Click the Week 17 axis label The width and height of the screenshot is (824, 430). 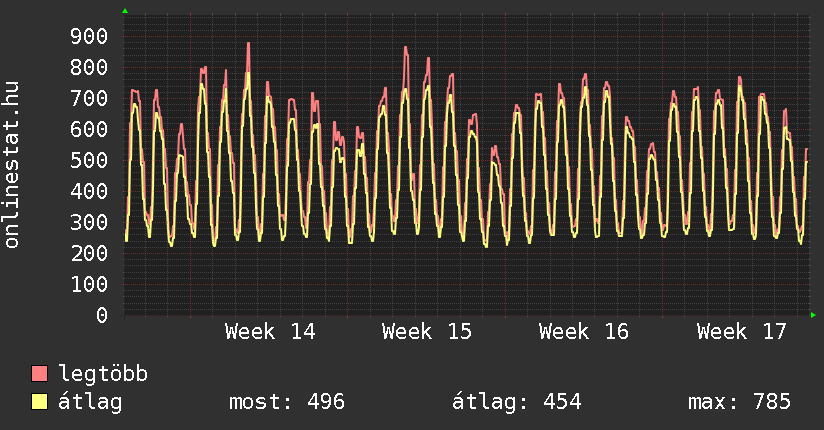742,332
